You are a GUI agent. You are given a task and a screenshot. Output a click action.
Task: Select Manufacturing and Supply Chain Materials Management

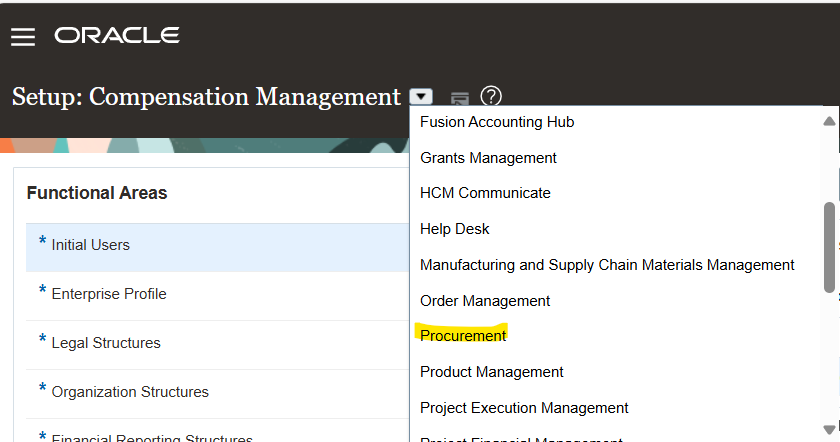pyautogui.click(x=607, y=265)
